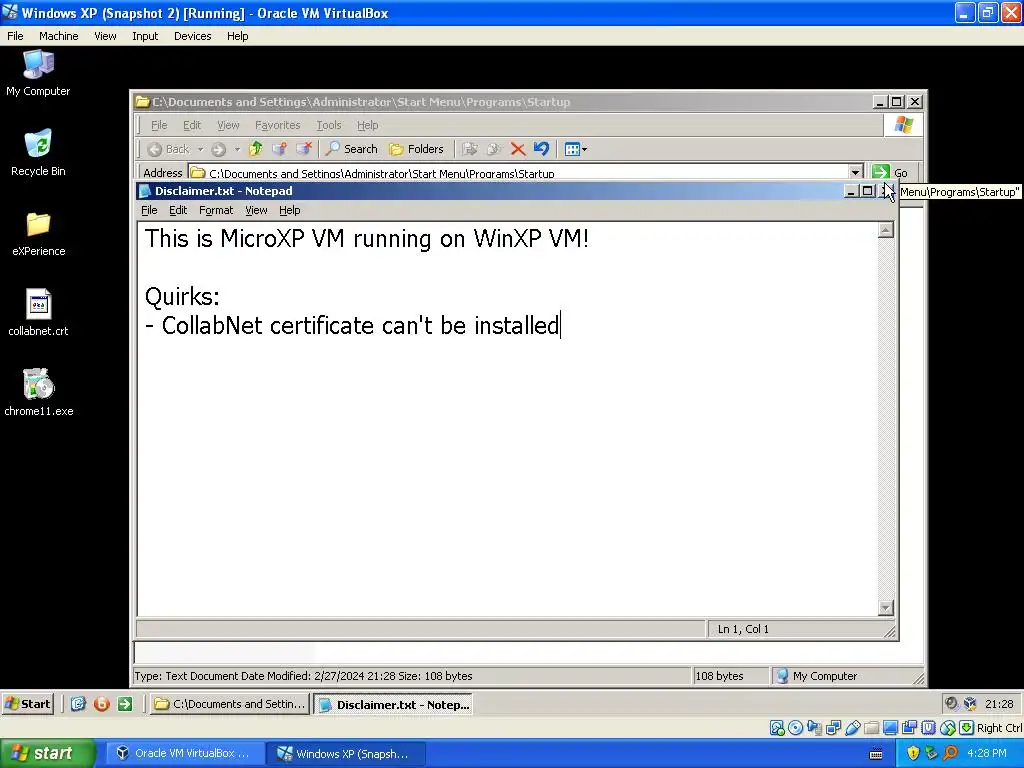Click the guest XP Start button
The width and height of the screenshot is (1024, 768).
[27, 704]
